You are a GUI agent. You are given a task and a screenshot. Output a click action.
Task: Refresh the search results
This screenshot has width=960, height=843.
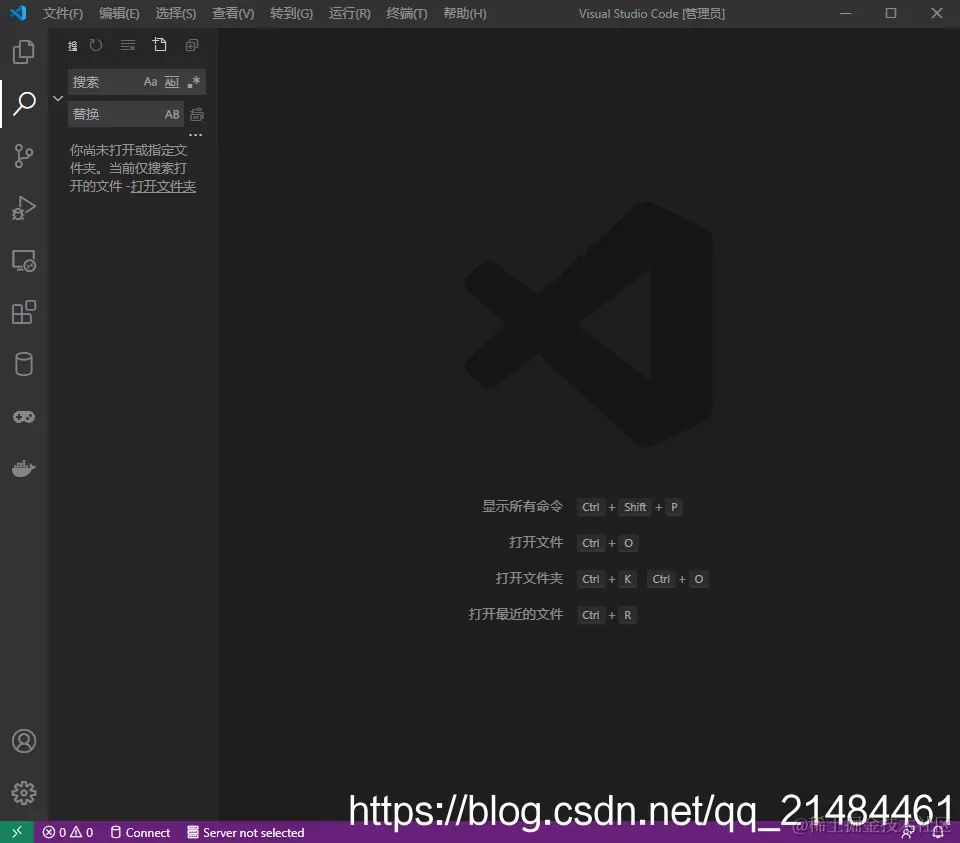click(x=96, y=45)
